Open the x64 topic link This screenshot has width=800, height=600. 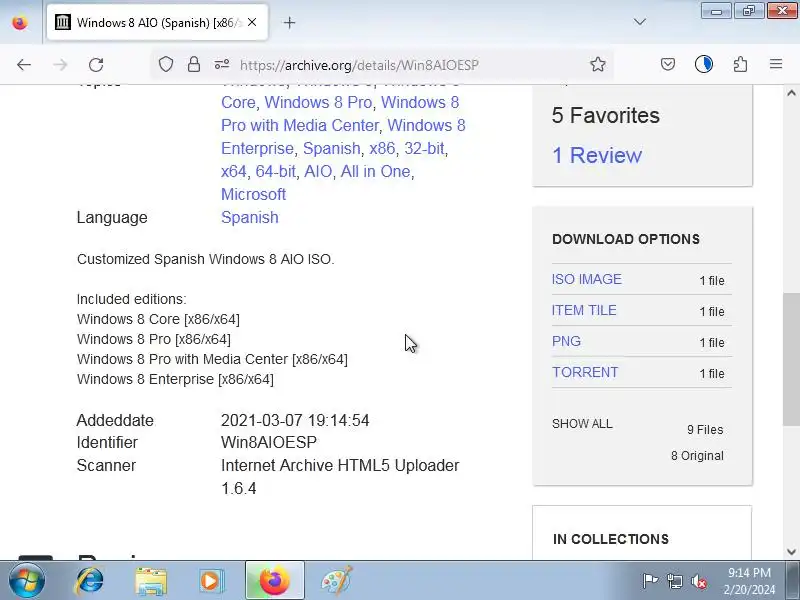pos(234,171)
